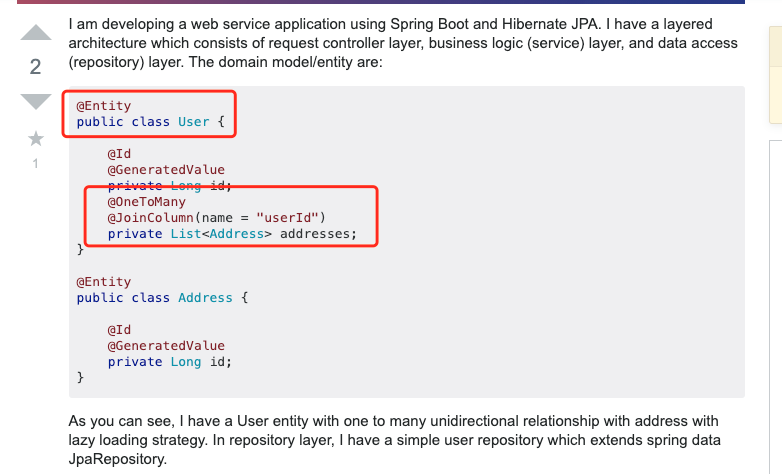The width and height of the screenshot is (782, 474).
Task: Favorite the question using the star icon
Action: click(x=35, y=138)
